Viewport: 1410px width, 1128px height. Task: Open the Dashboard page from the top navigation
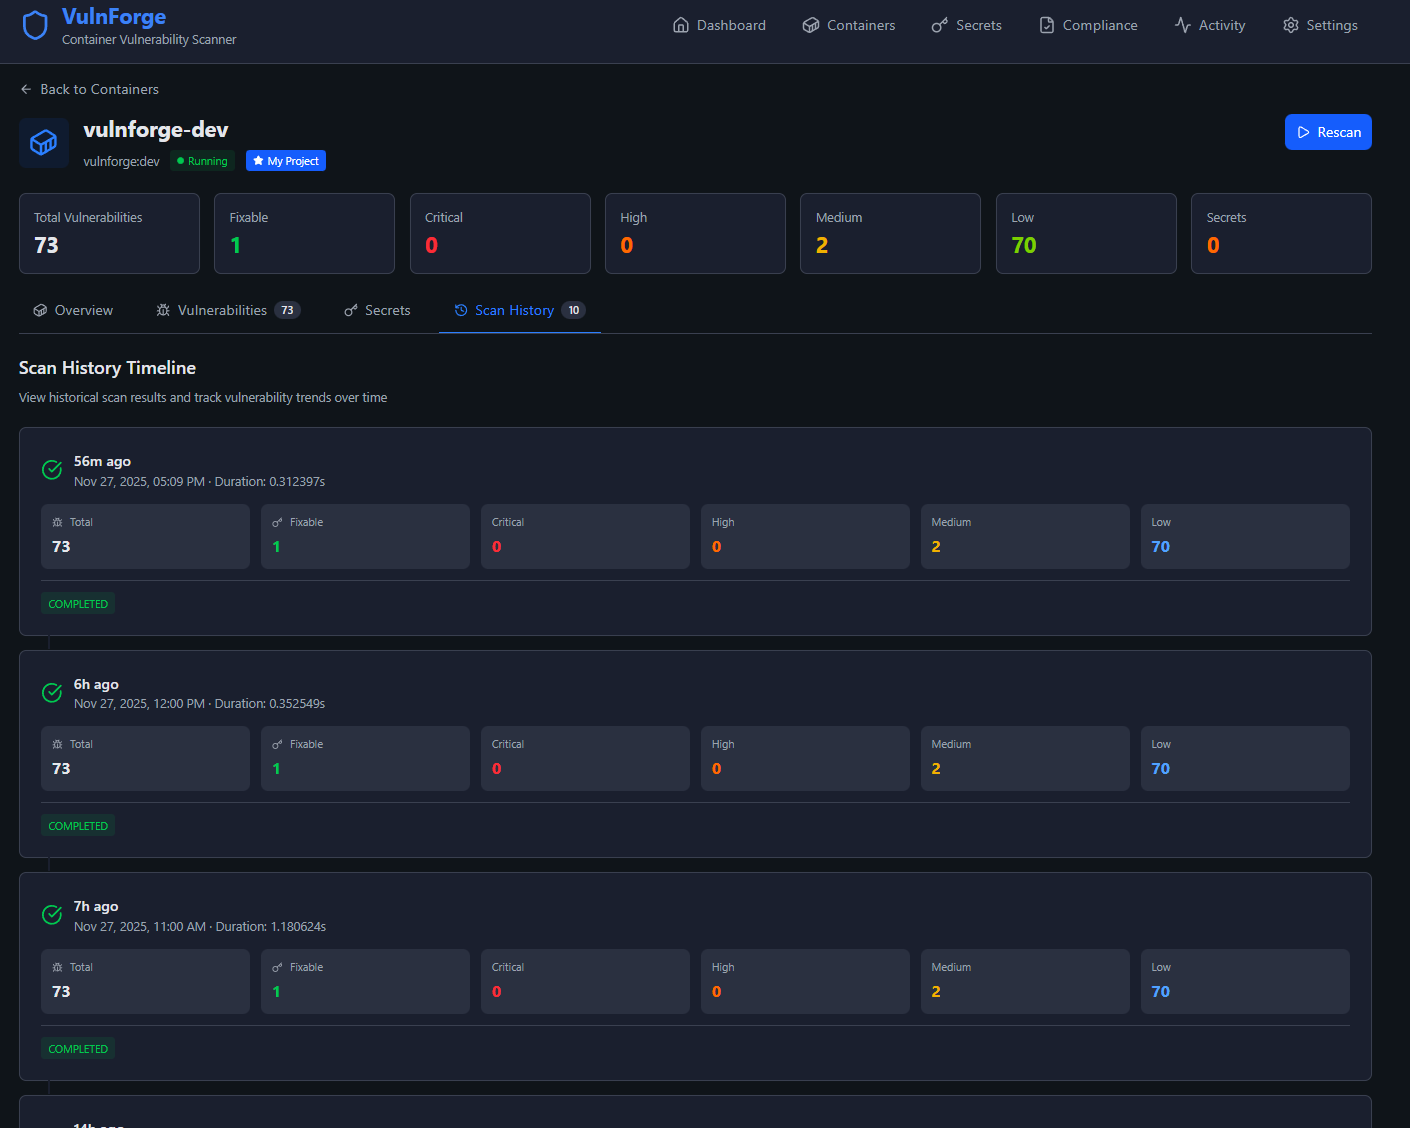(x=719, y=25)
